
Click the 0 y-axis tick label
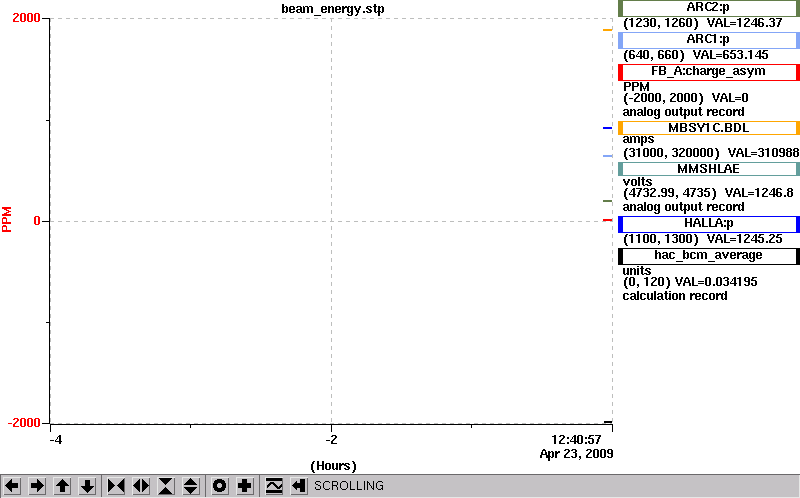coord(37,221)
